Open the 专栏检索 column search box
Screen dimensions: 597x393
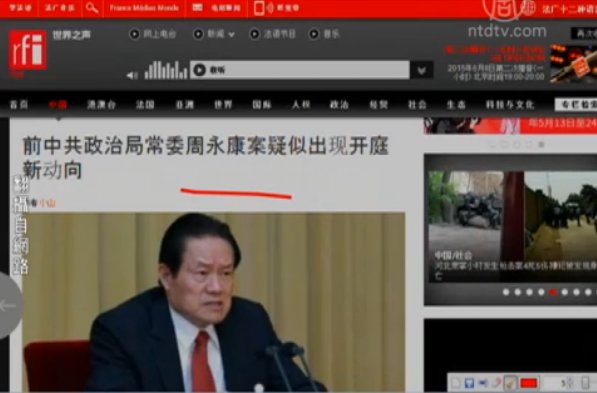576,104
